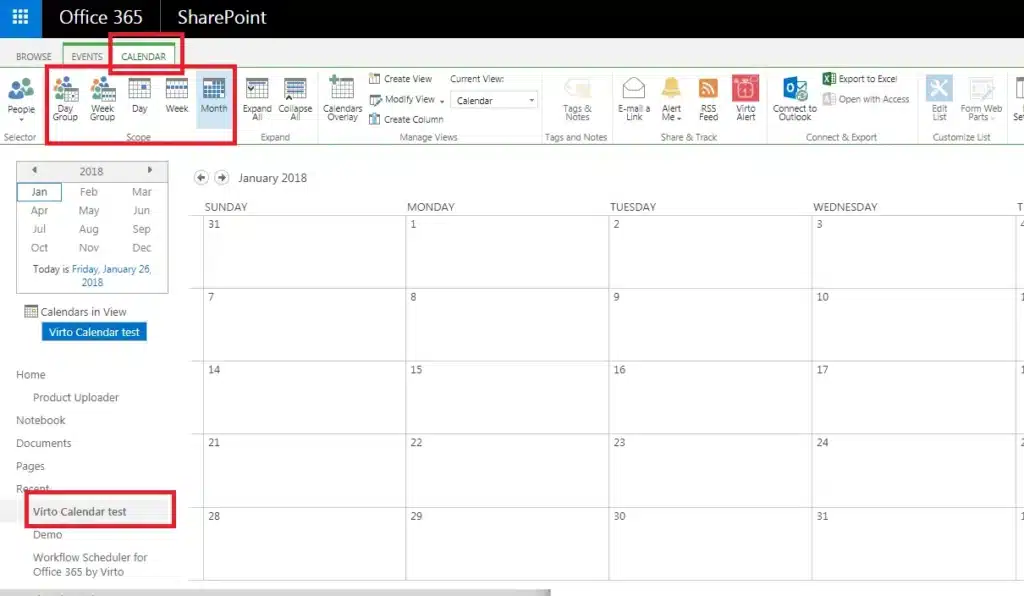This screenshot has width=1024, height=596.
Task: Click Expand All in the Expand group
Action: pyautogui.click(x=257, y=98)
